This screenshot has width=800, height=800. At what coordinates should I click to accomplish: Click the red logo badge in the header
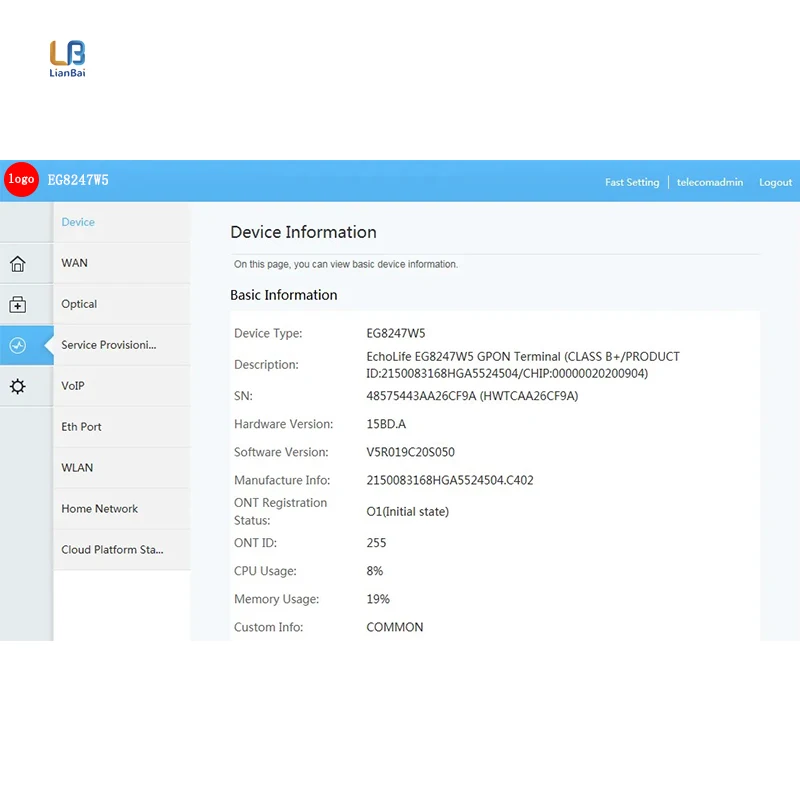click(x=21, y=180)
